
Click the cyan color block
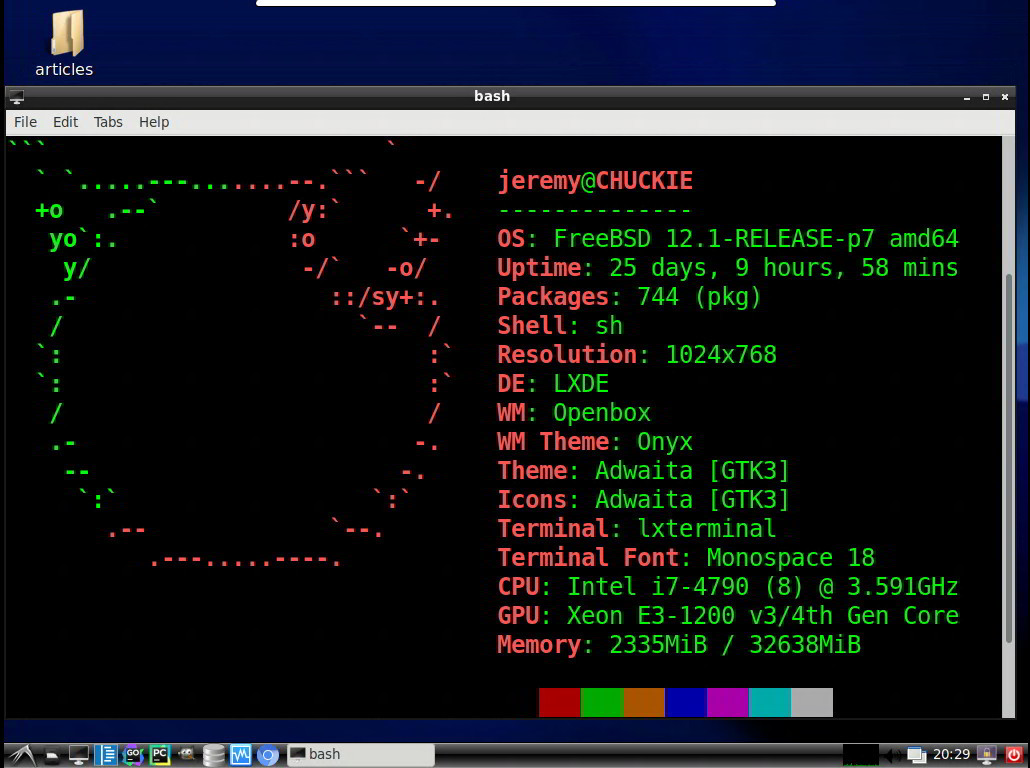coord(770,702)
